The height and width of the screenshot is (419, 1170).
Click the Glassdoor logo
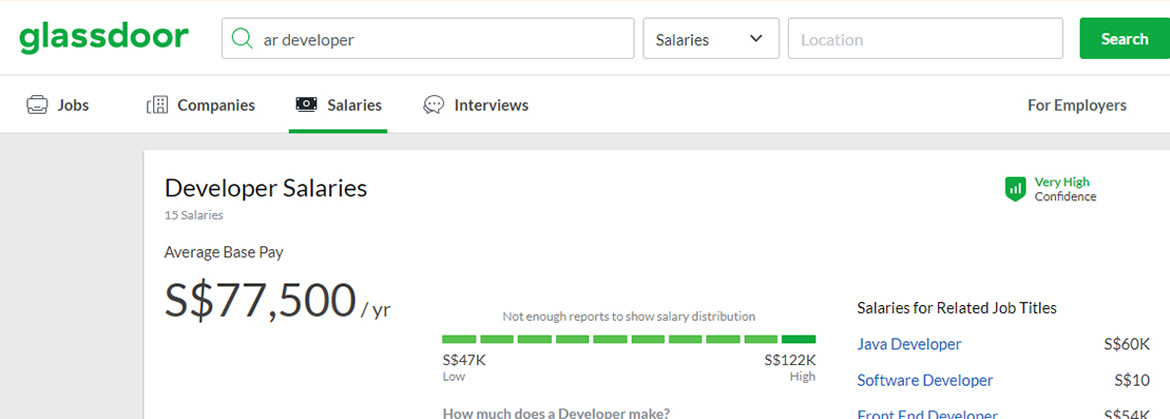coord(103,38)
